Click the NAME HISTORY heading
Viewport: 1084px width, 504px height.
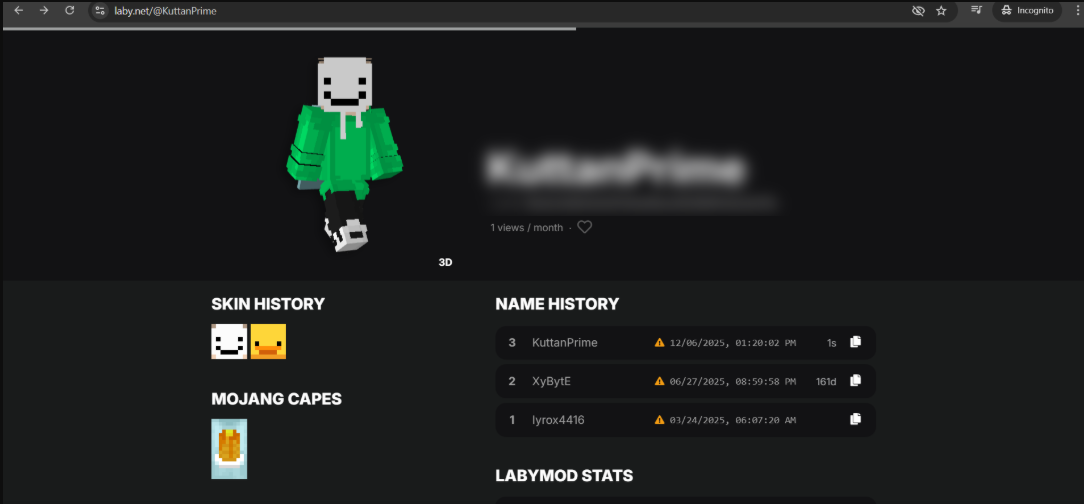557,304
